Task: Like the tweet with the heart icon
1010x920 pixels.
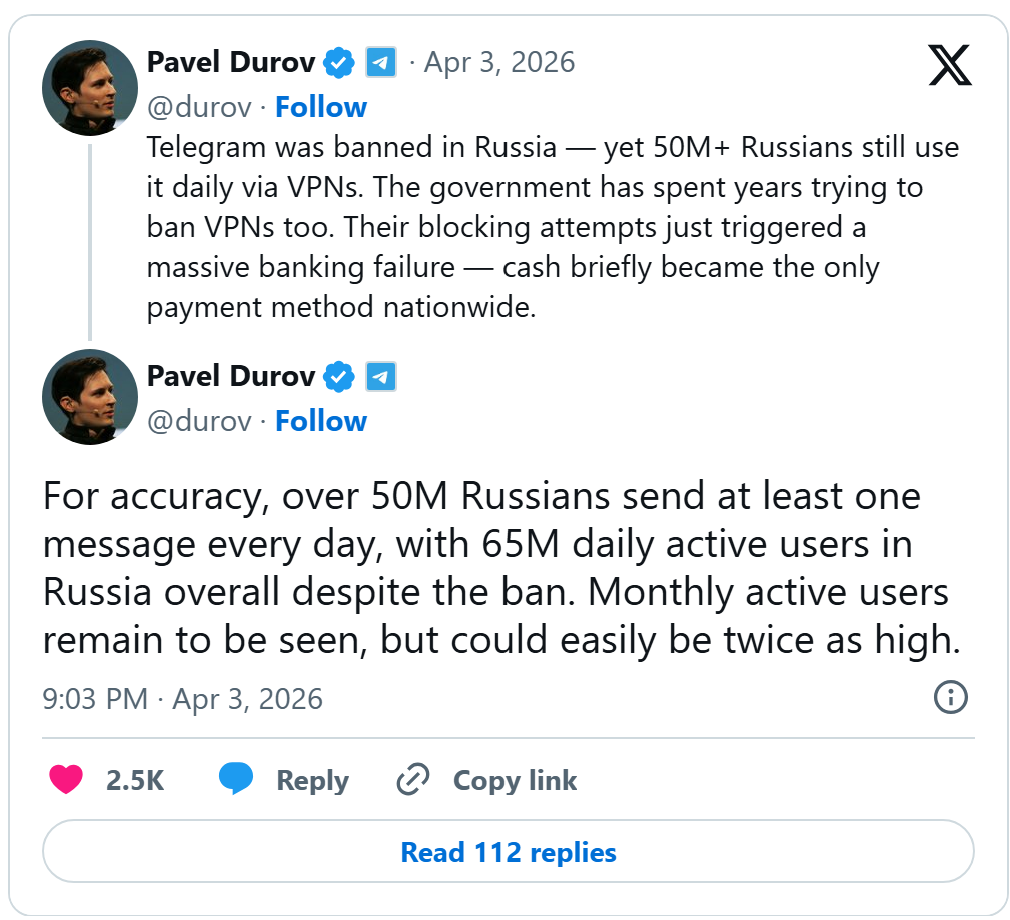Action: pyautogui.click(x=66, y=780)
